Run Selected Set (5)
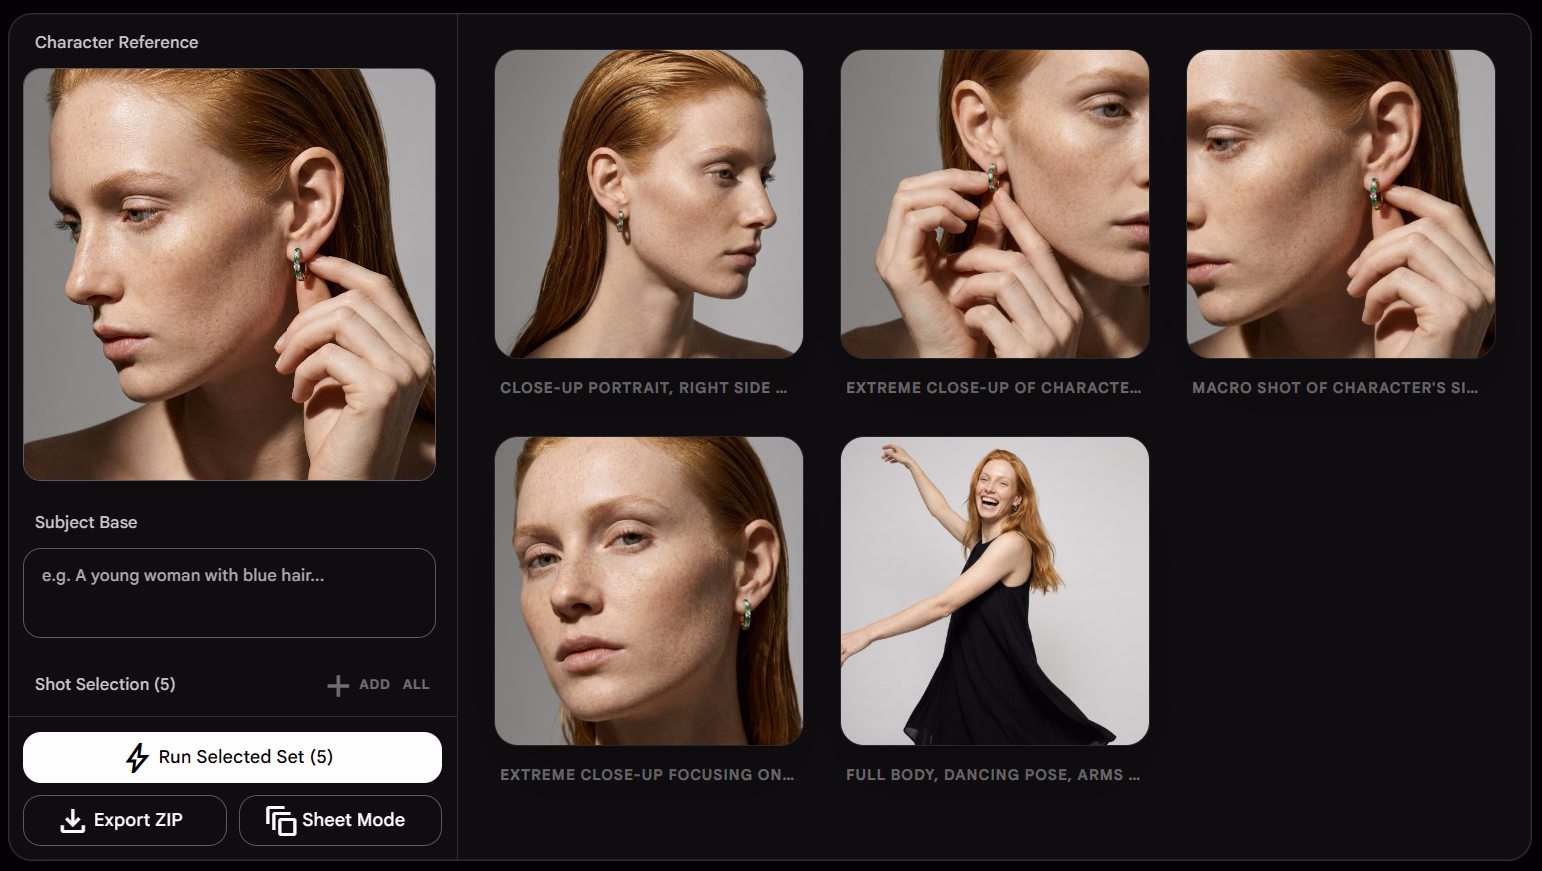Viewport: 1542px width, 871px height. click(232, 757)
